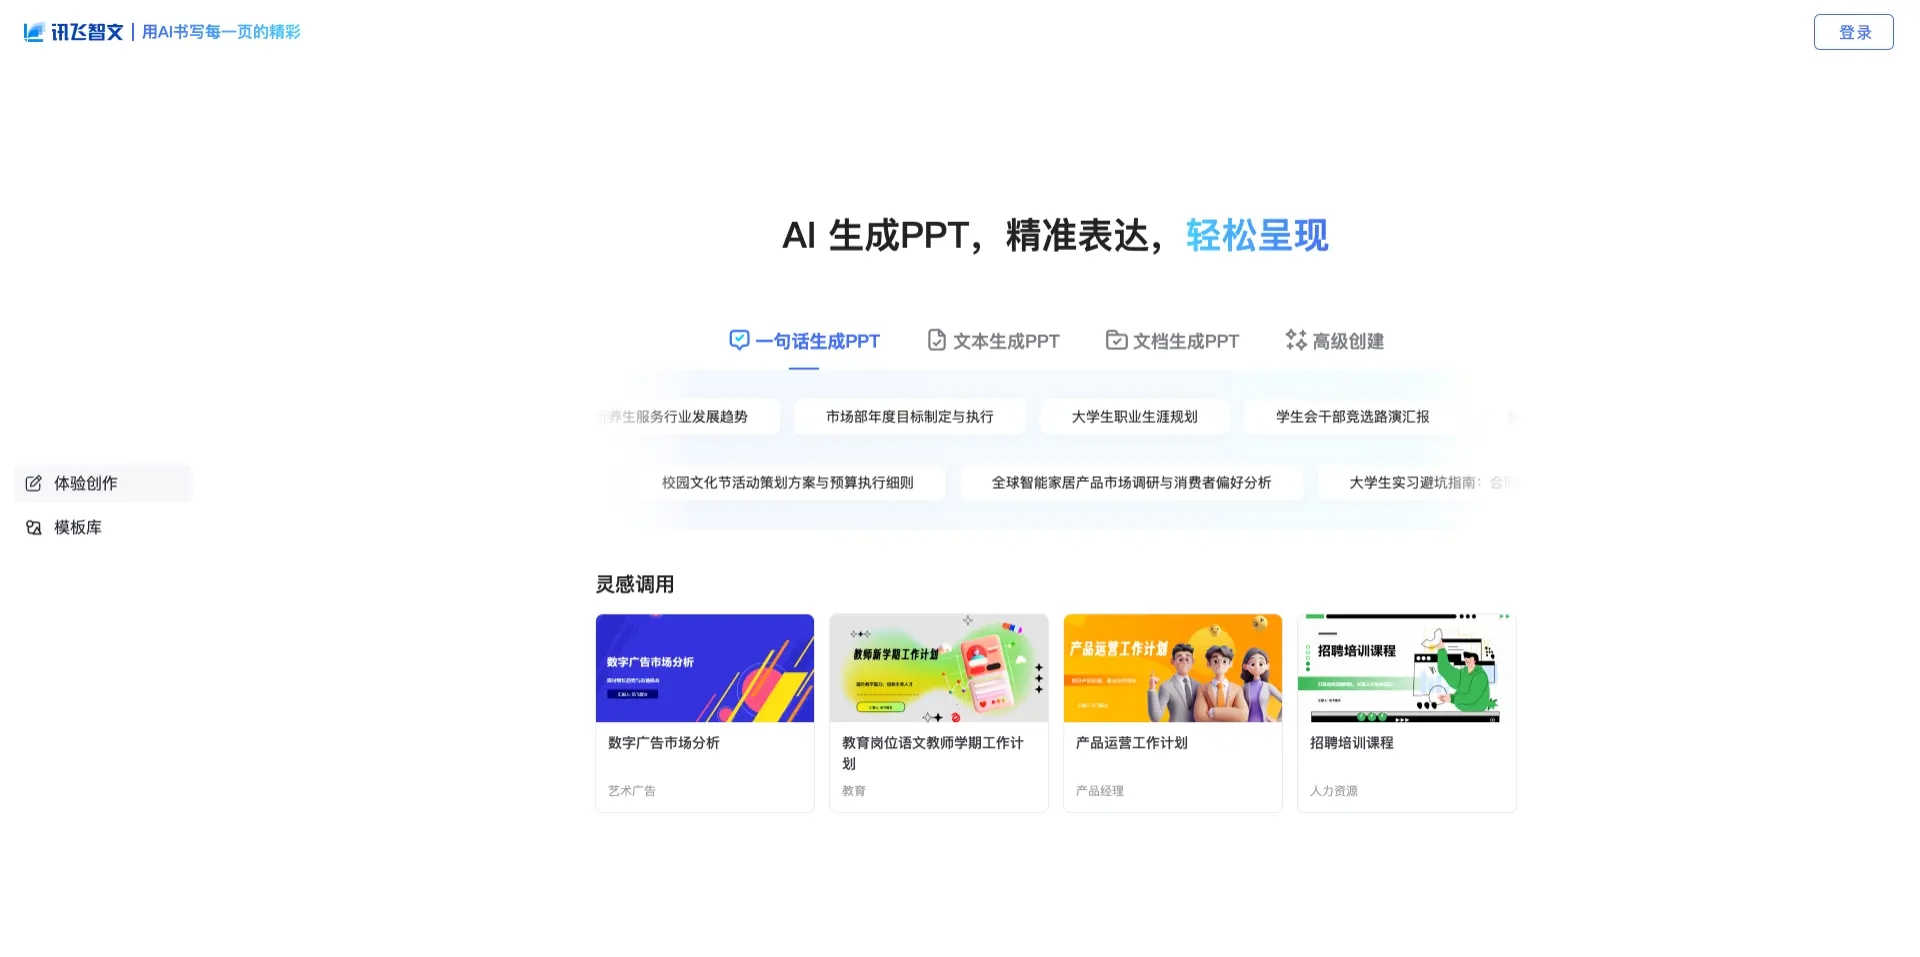Click the folder icon on 文档生成PPT tab

(1115, 340)
